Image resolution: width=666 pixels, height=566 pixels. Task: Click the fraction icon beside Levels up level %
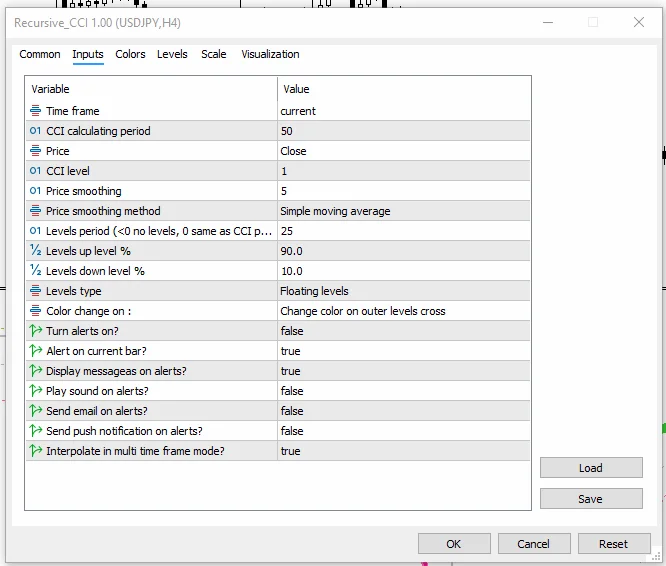point(35,251)
